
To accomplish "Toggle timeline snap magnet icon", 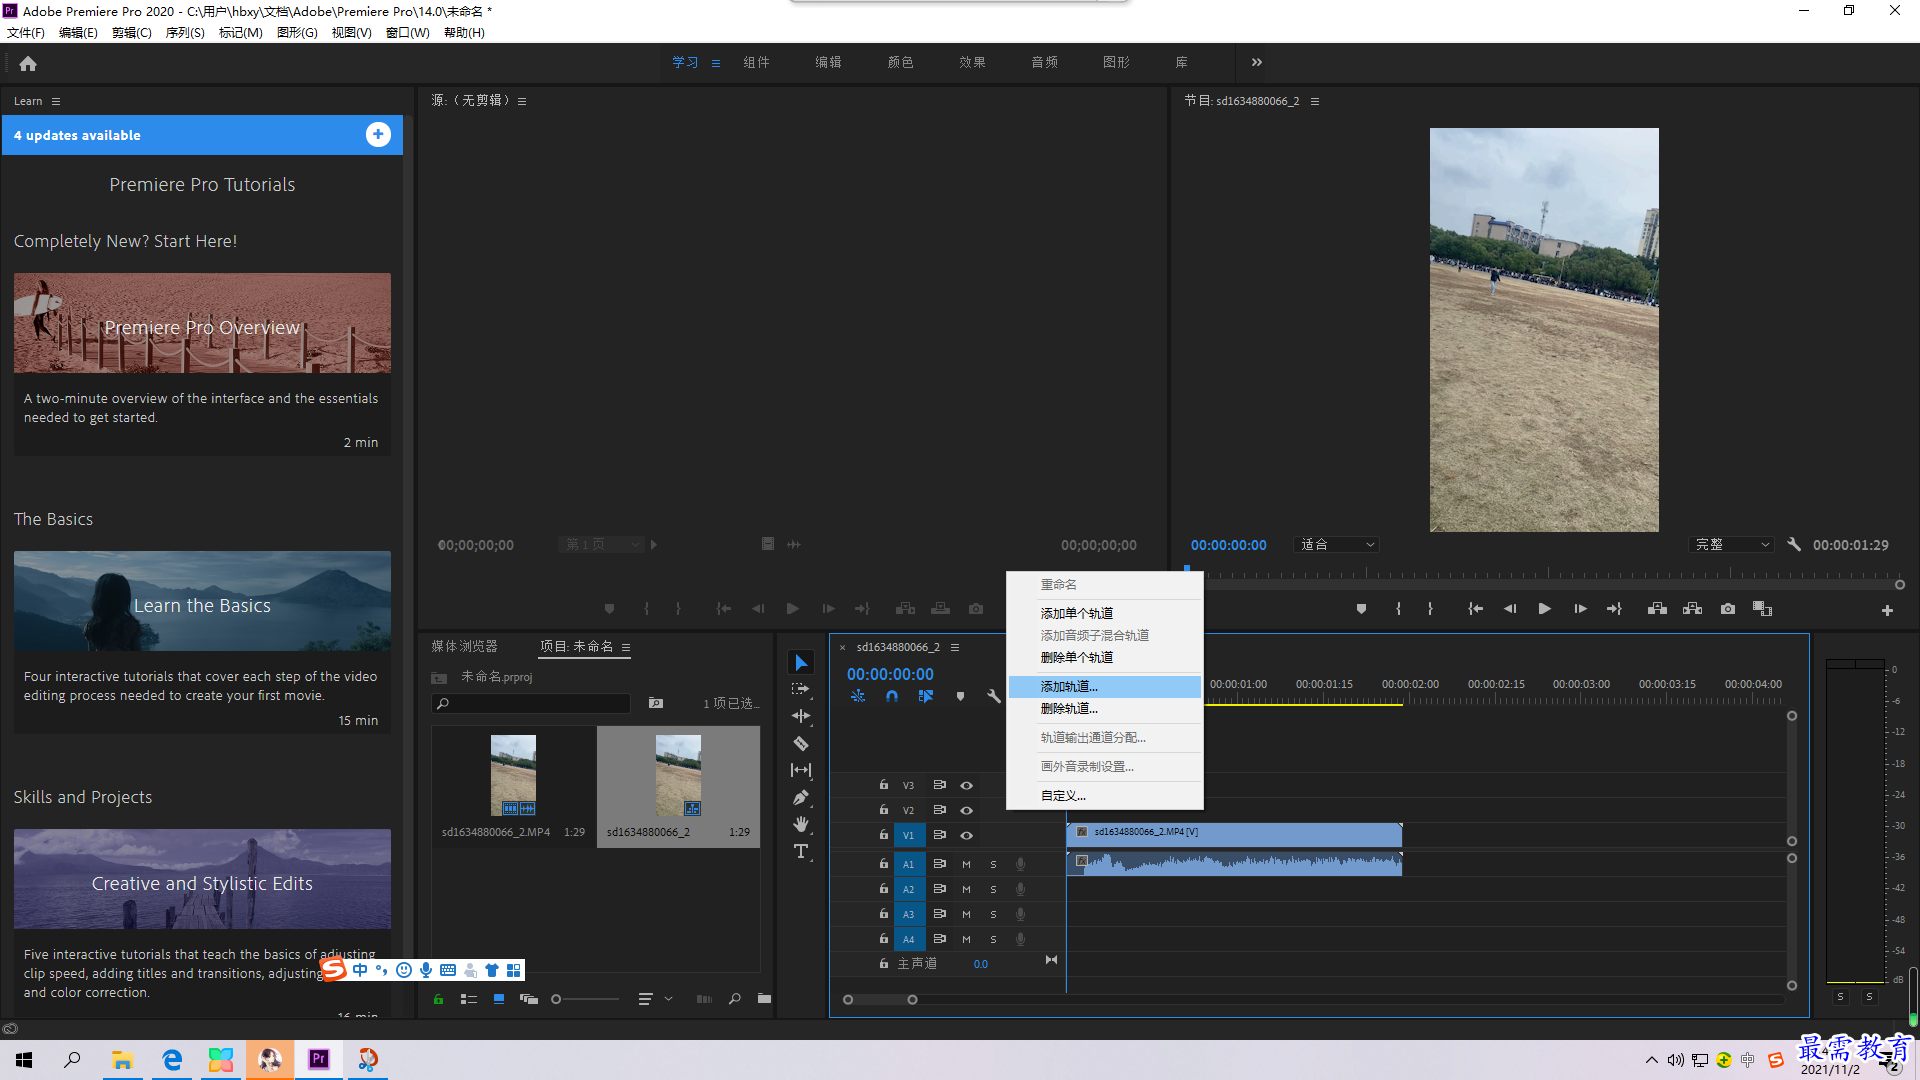I will pos(892,696).
